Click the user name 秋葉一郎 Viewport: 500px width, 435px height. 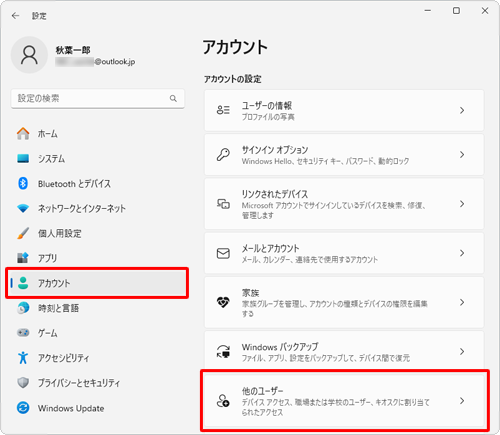click(73, 50)
